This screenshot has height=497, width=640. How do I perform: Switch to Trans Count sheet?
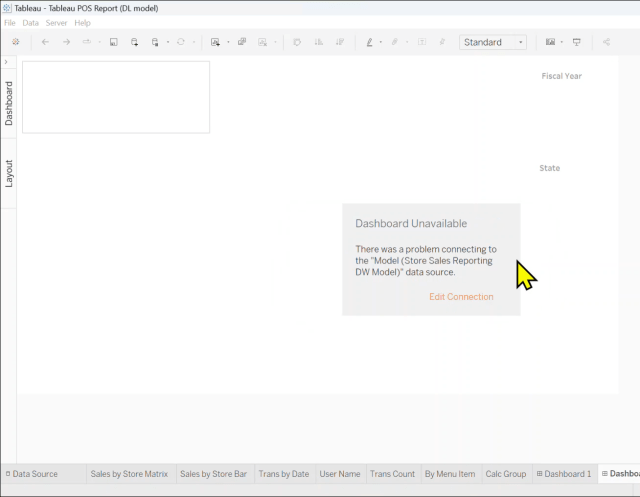392,474
